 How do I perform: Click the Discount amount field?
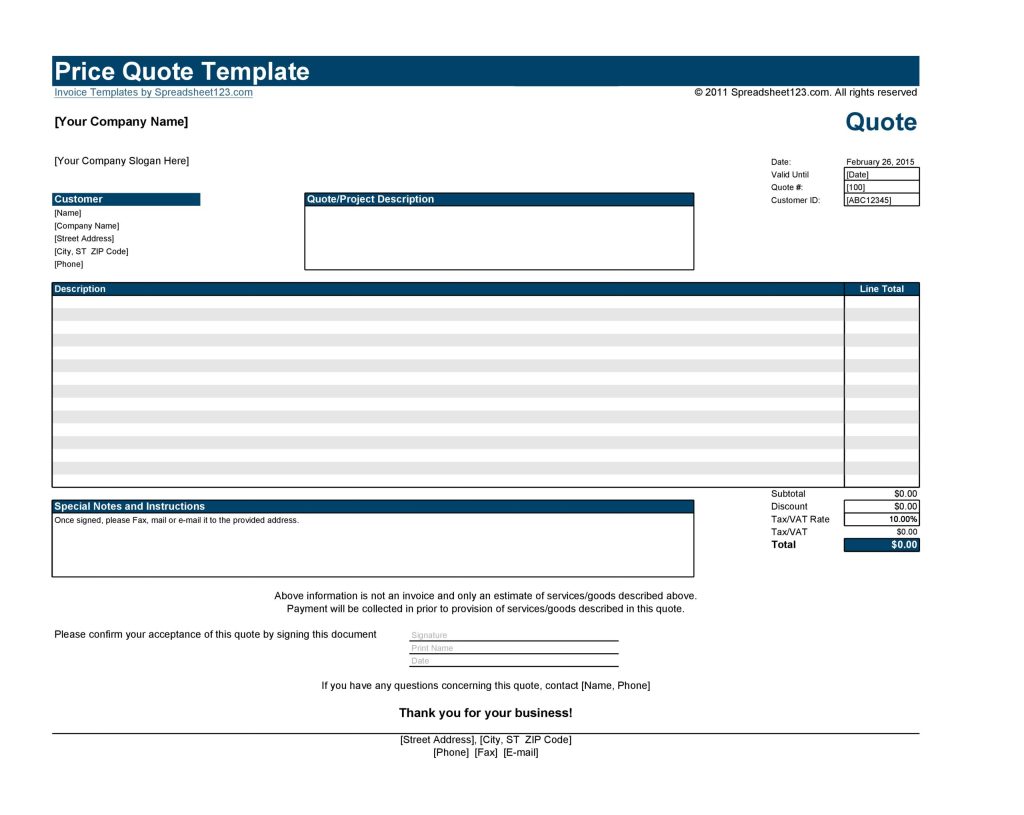pyautogui.click(x=903, y=506)
